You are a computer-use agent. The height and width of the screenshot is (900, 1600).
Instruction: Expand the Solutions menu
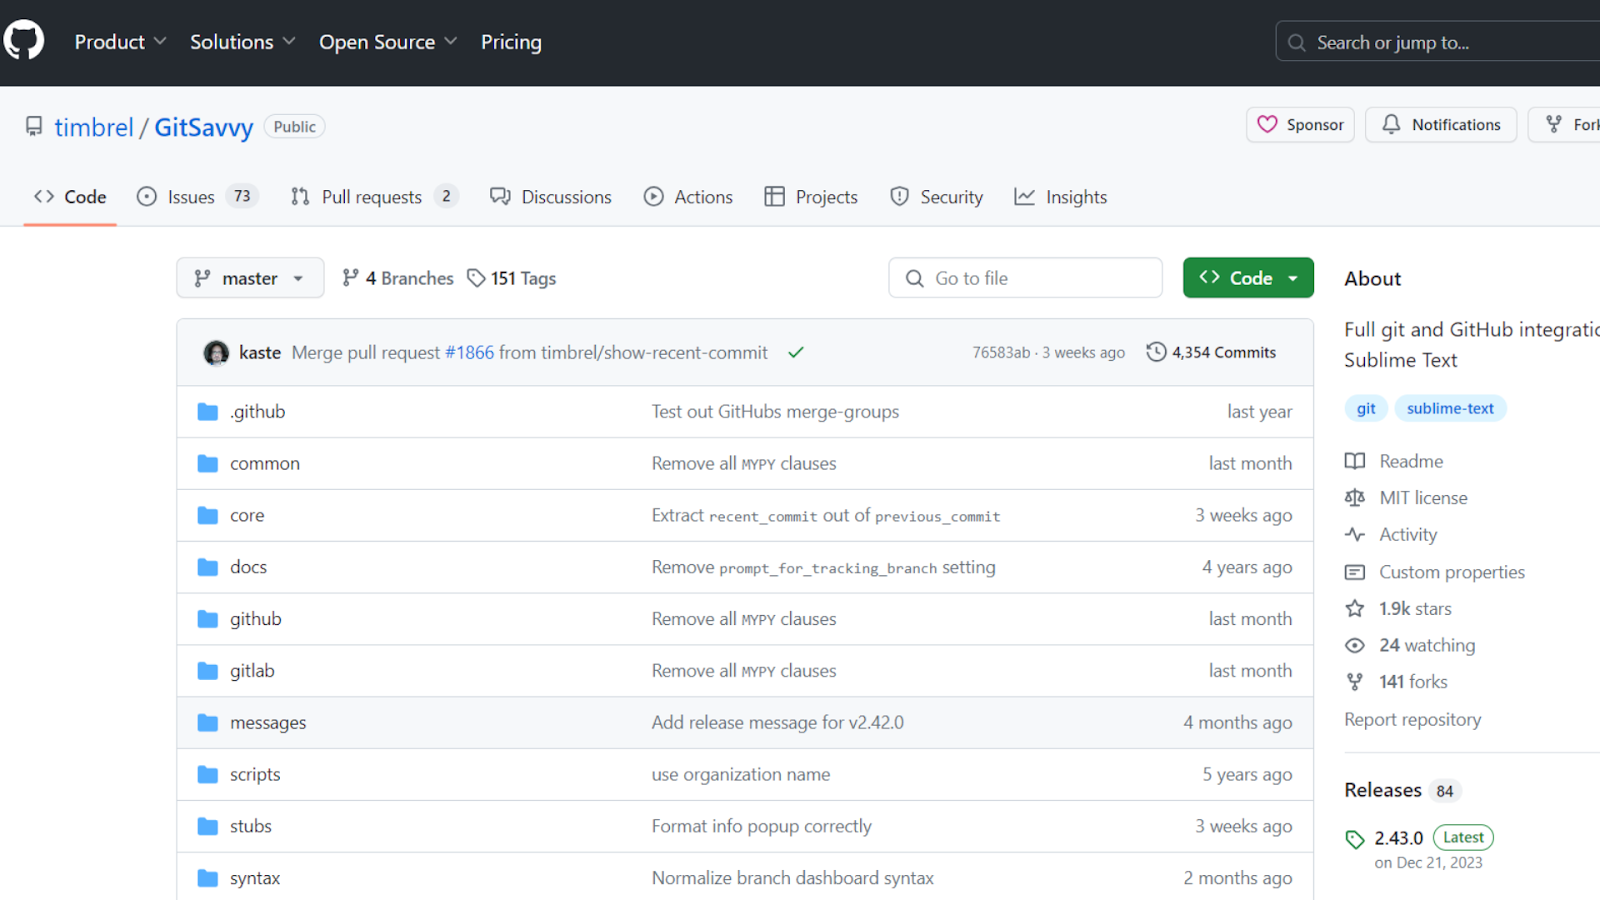(242, 42)
